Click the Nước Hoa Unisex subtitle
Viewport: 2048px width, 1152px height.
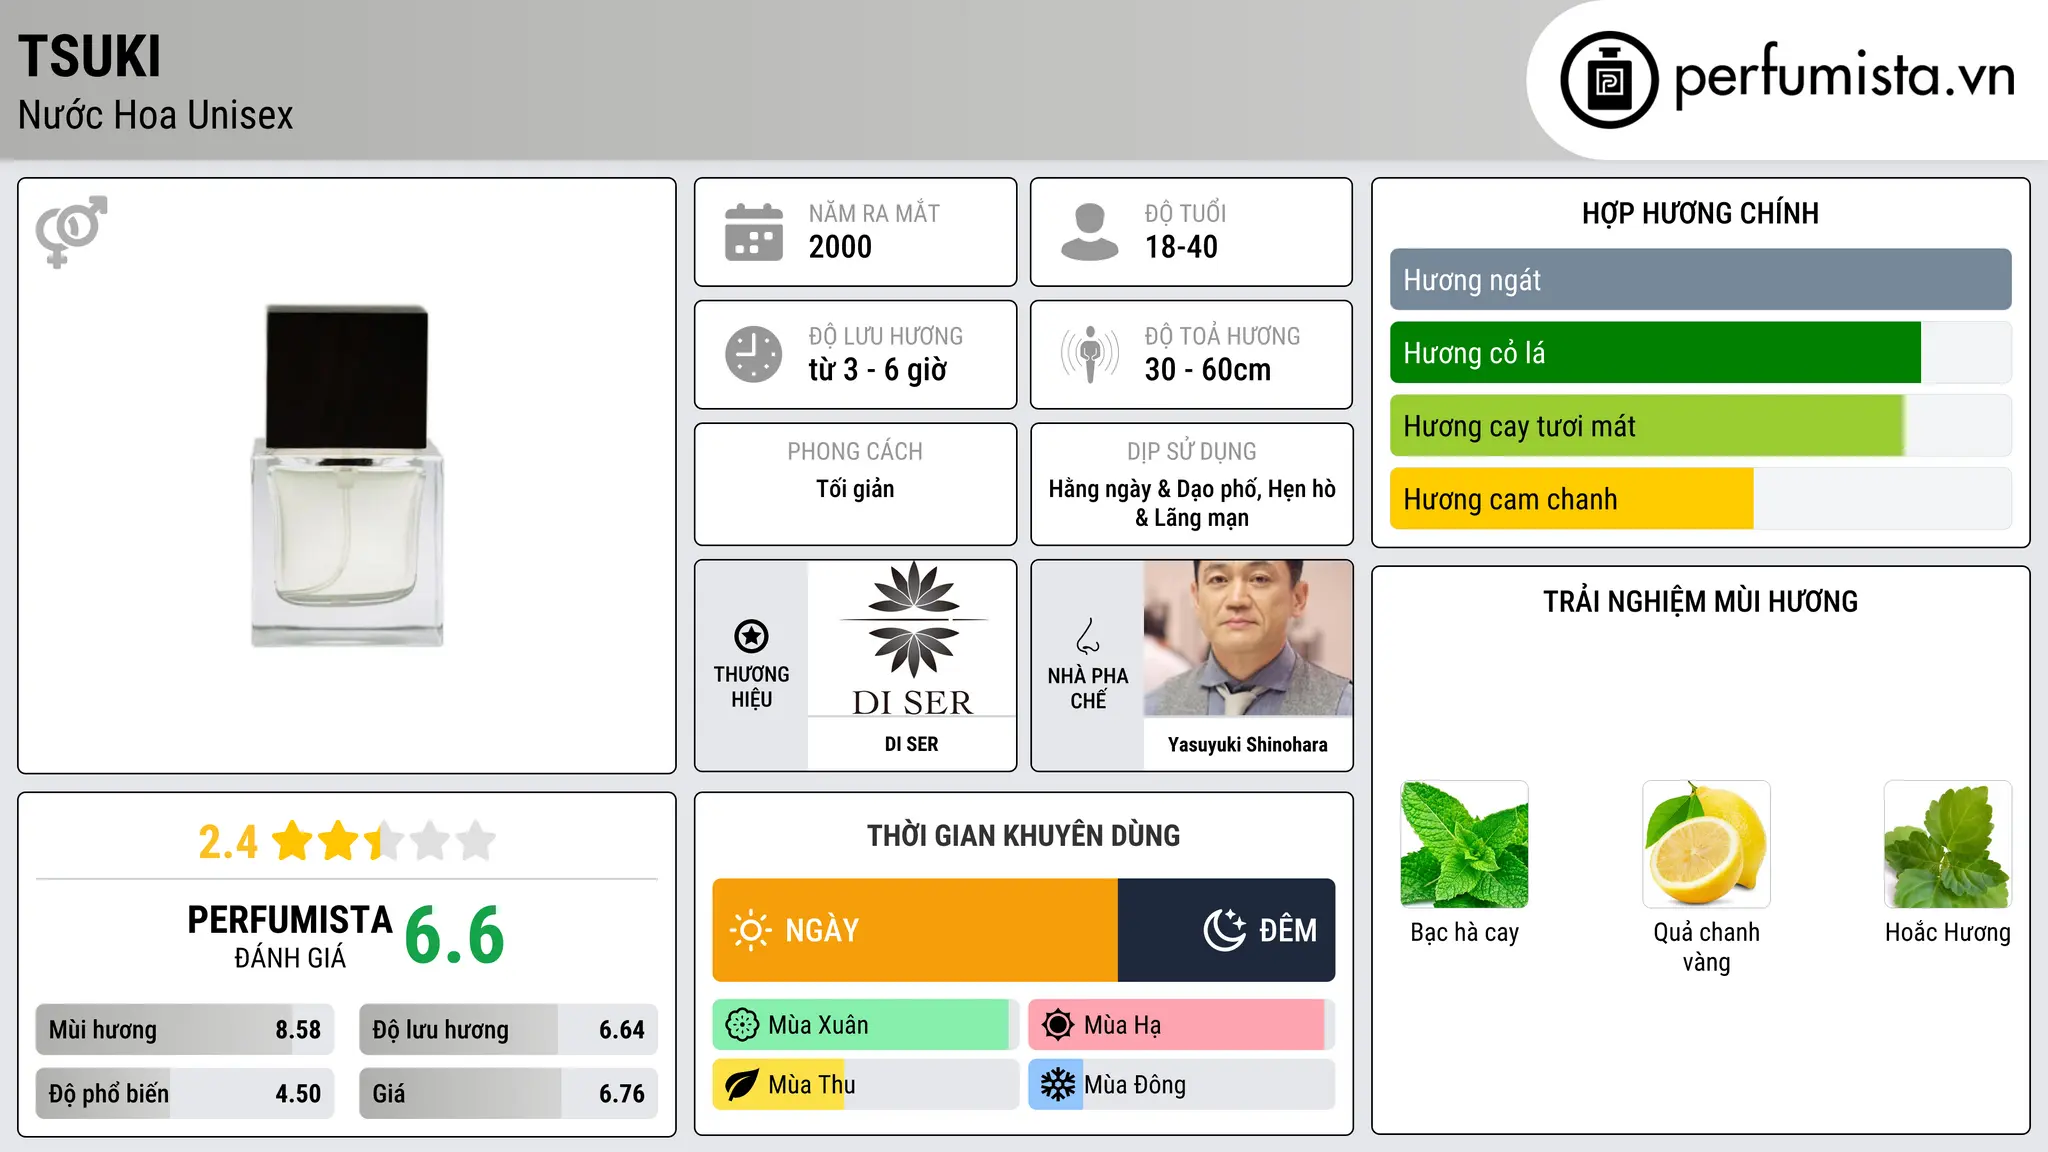pos(156,116)
